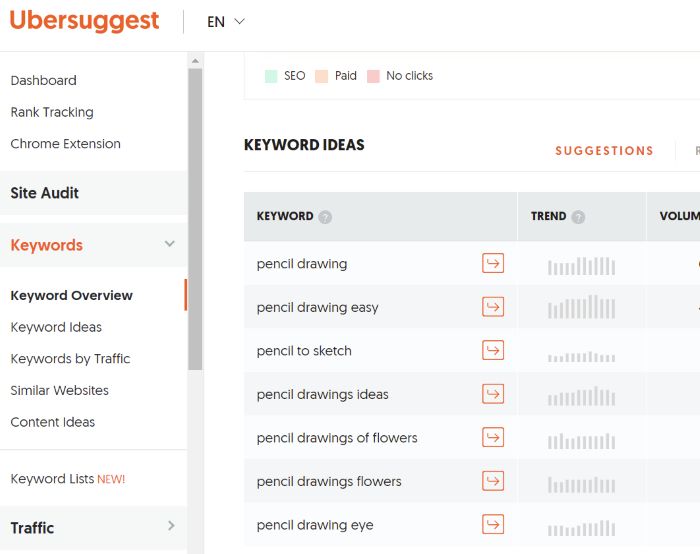Click trend chart for 'pencil drawings flowers'
Screen dimensions: 700x554
pos(581,485)
